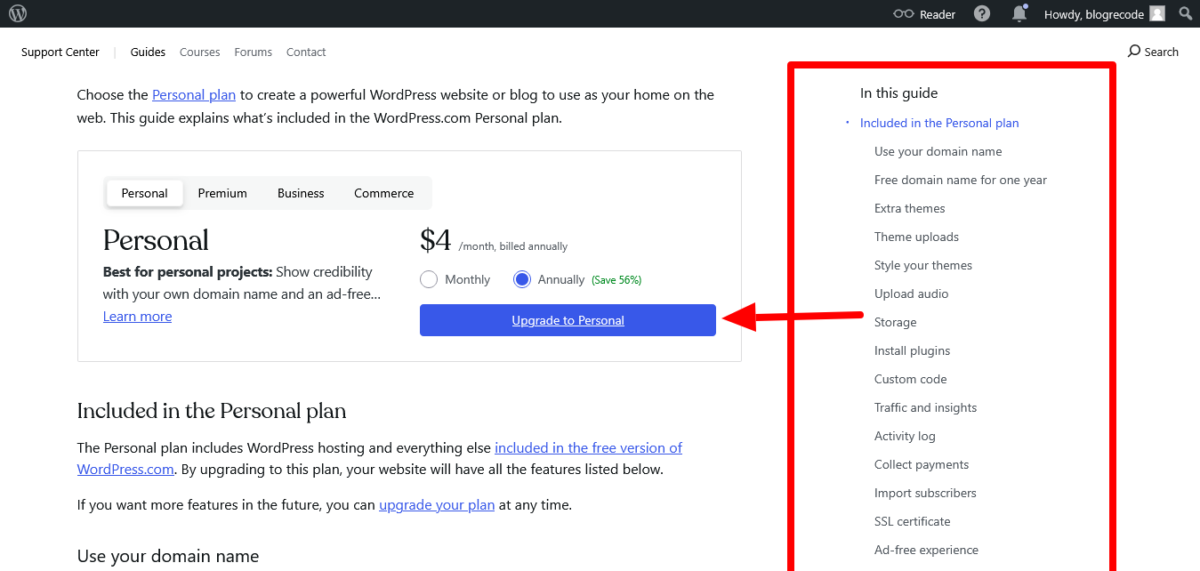Switch to the Business plan tab
This screenshot has width=1200, height=571.
pos(301,193)
